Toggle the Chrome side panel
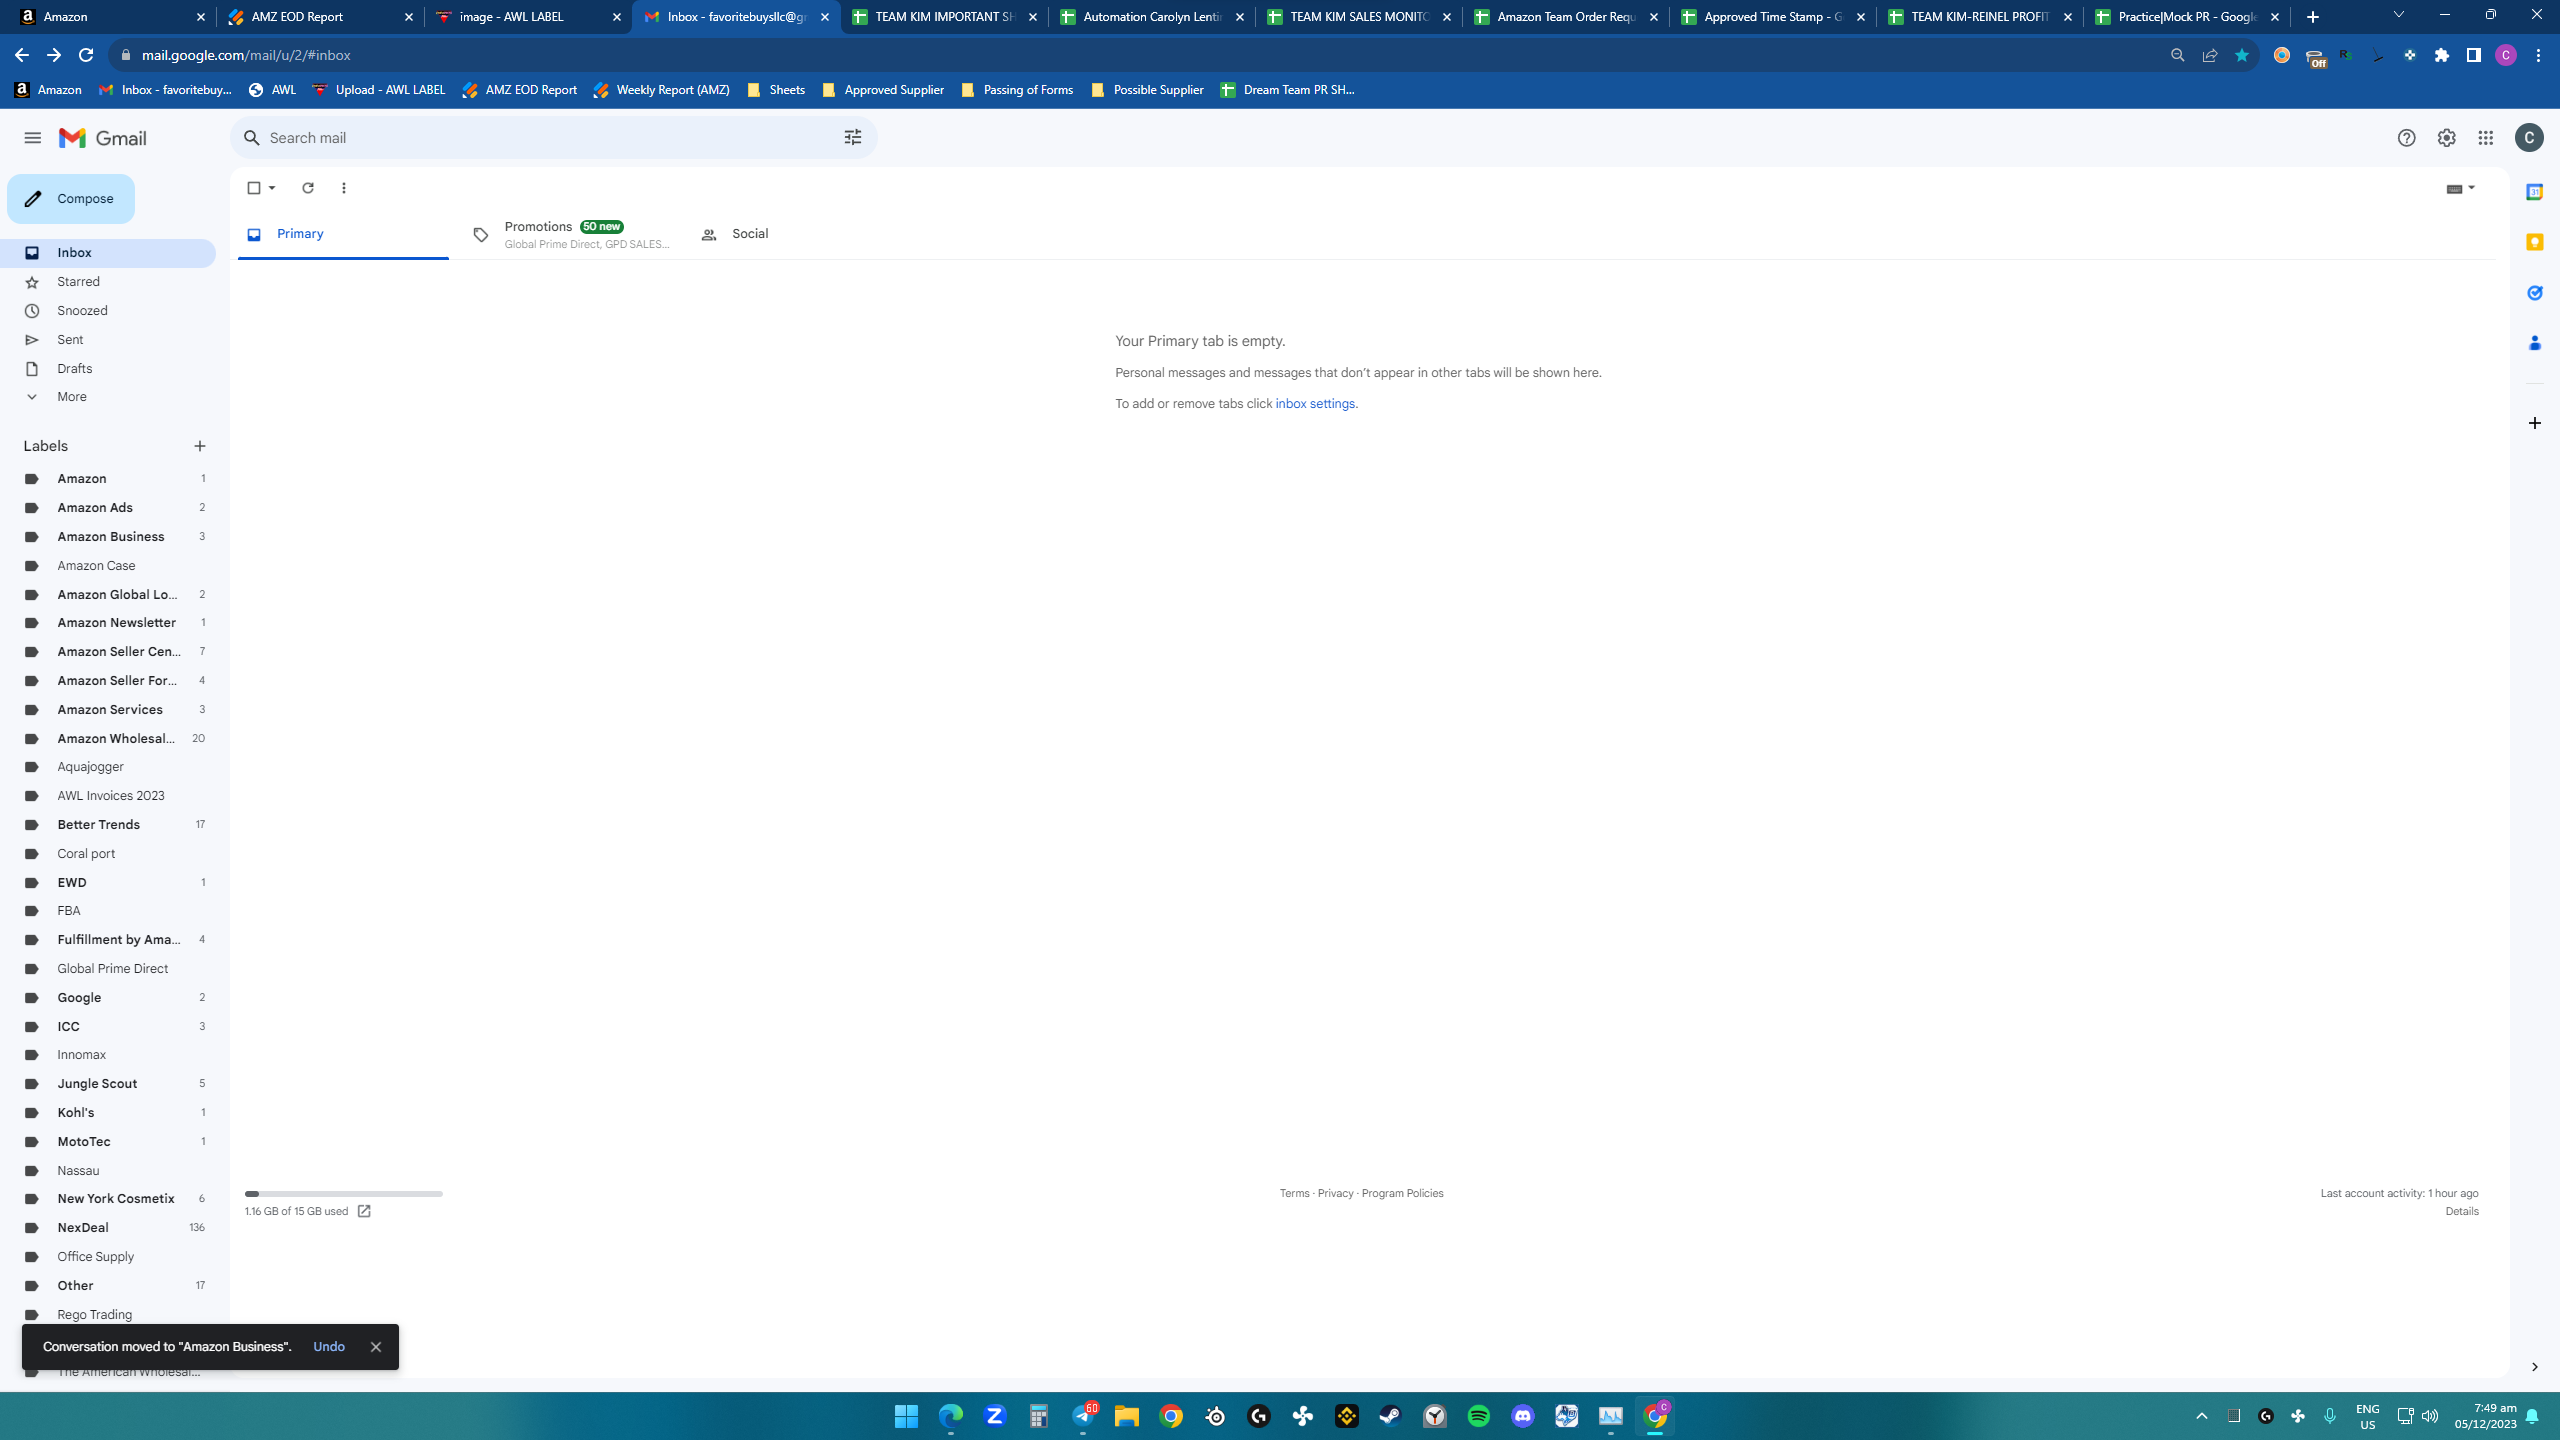The height and width of the screenshot is (1440, 2560). coord(2474,55)
